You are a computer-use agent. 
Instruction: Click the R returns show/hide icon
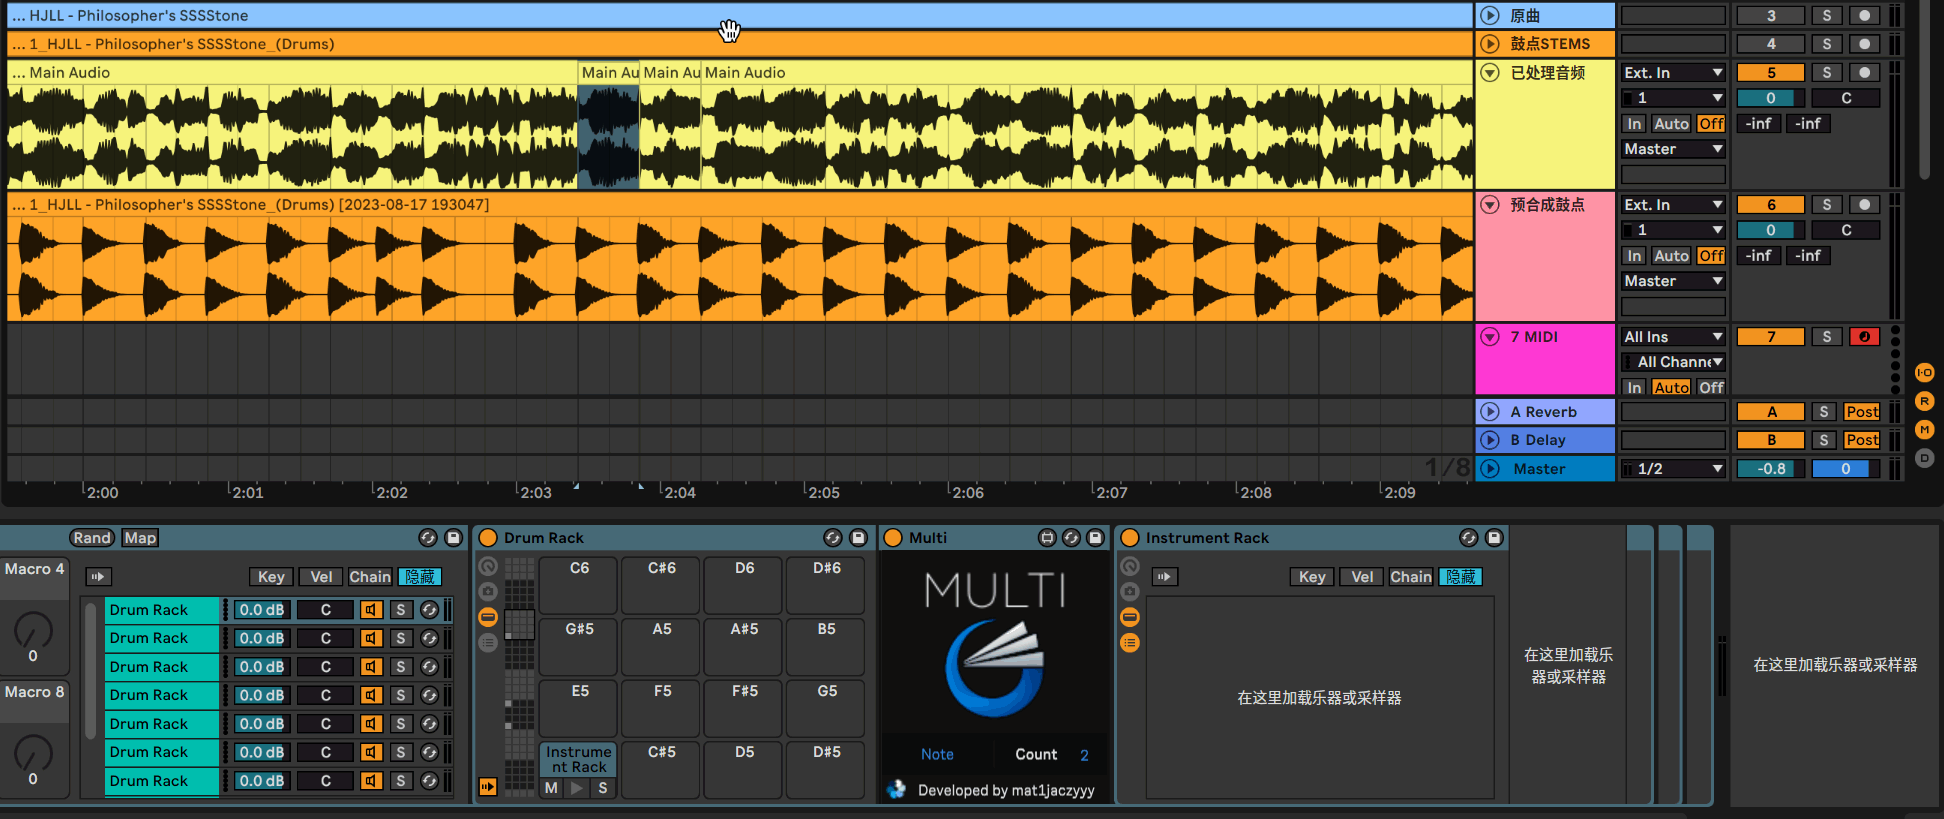(1924, 401)
